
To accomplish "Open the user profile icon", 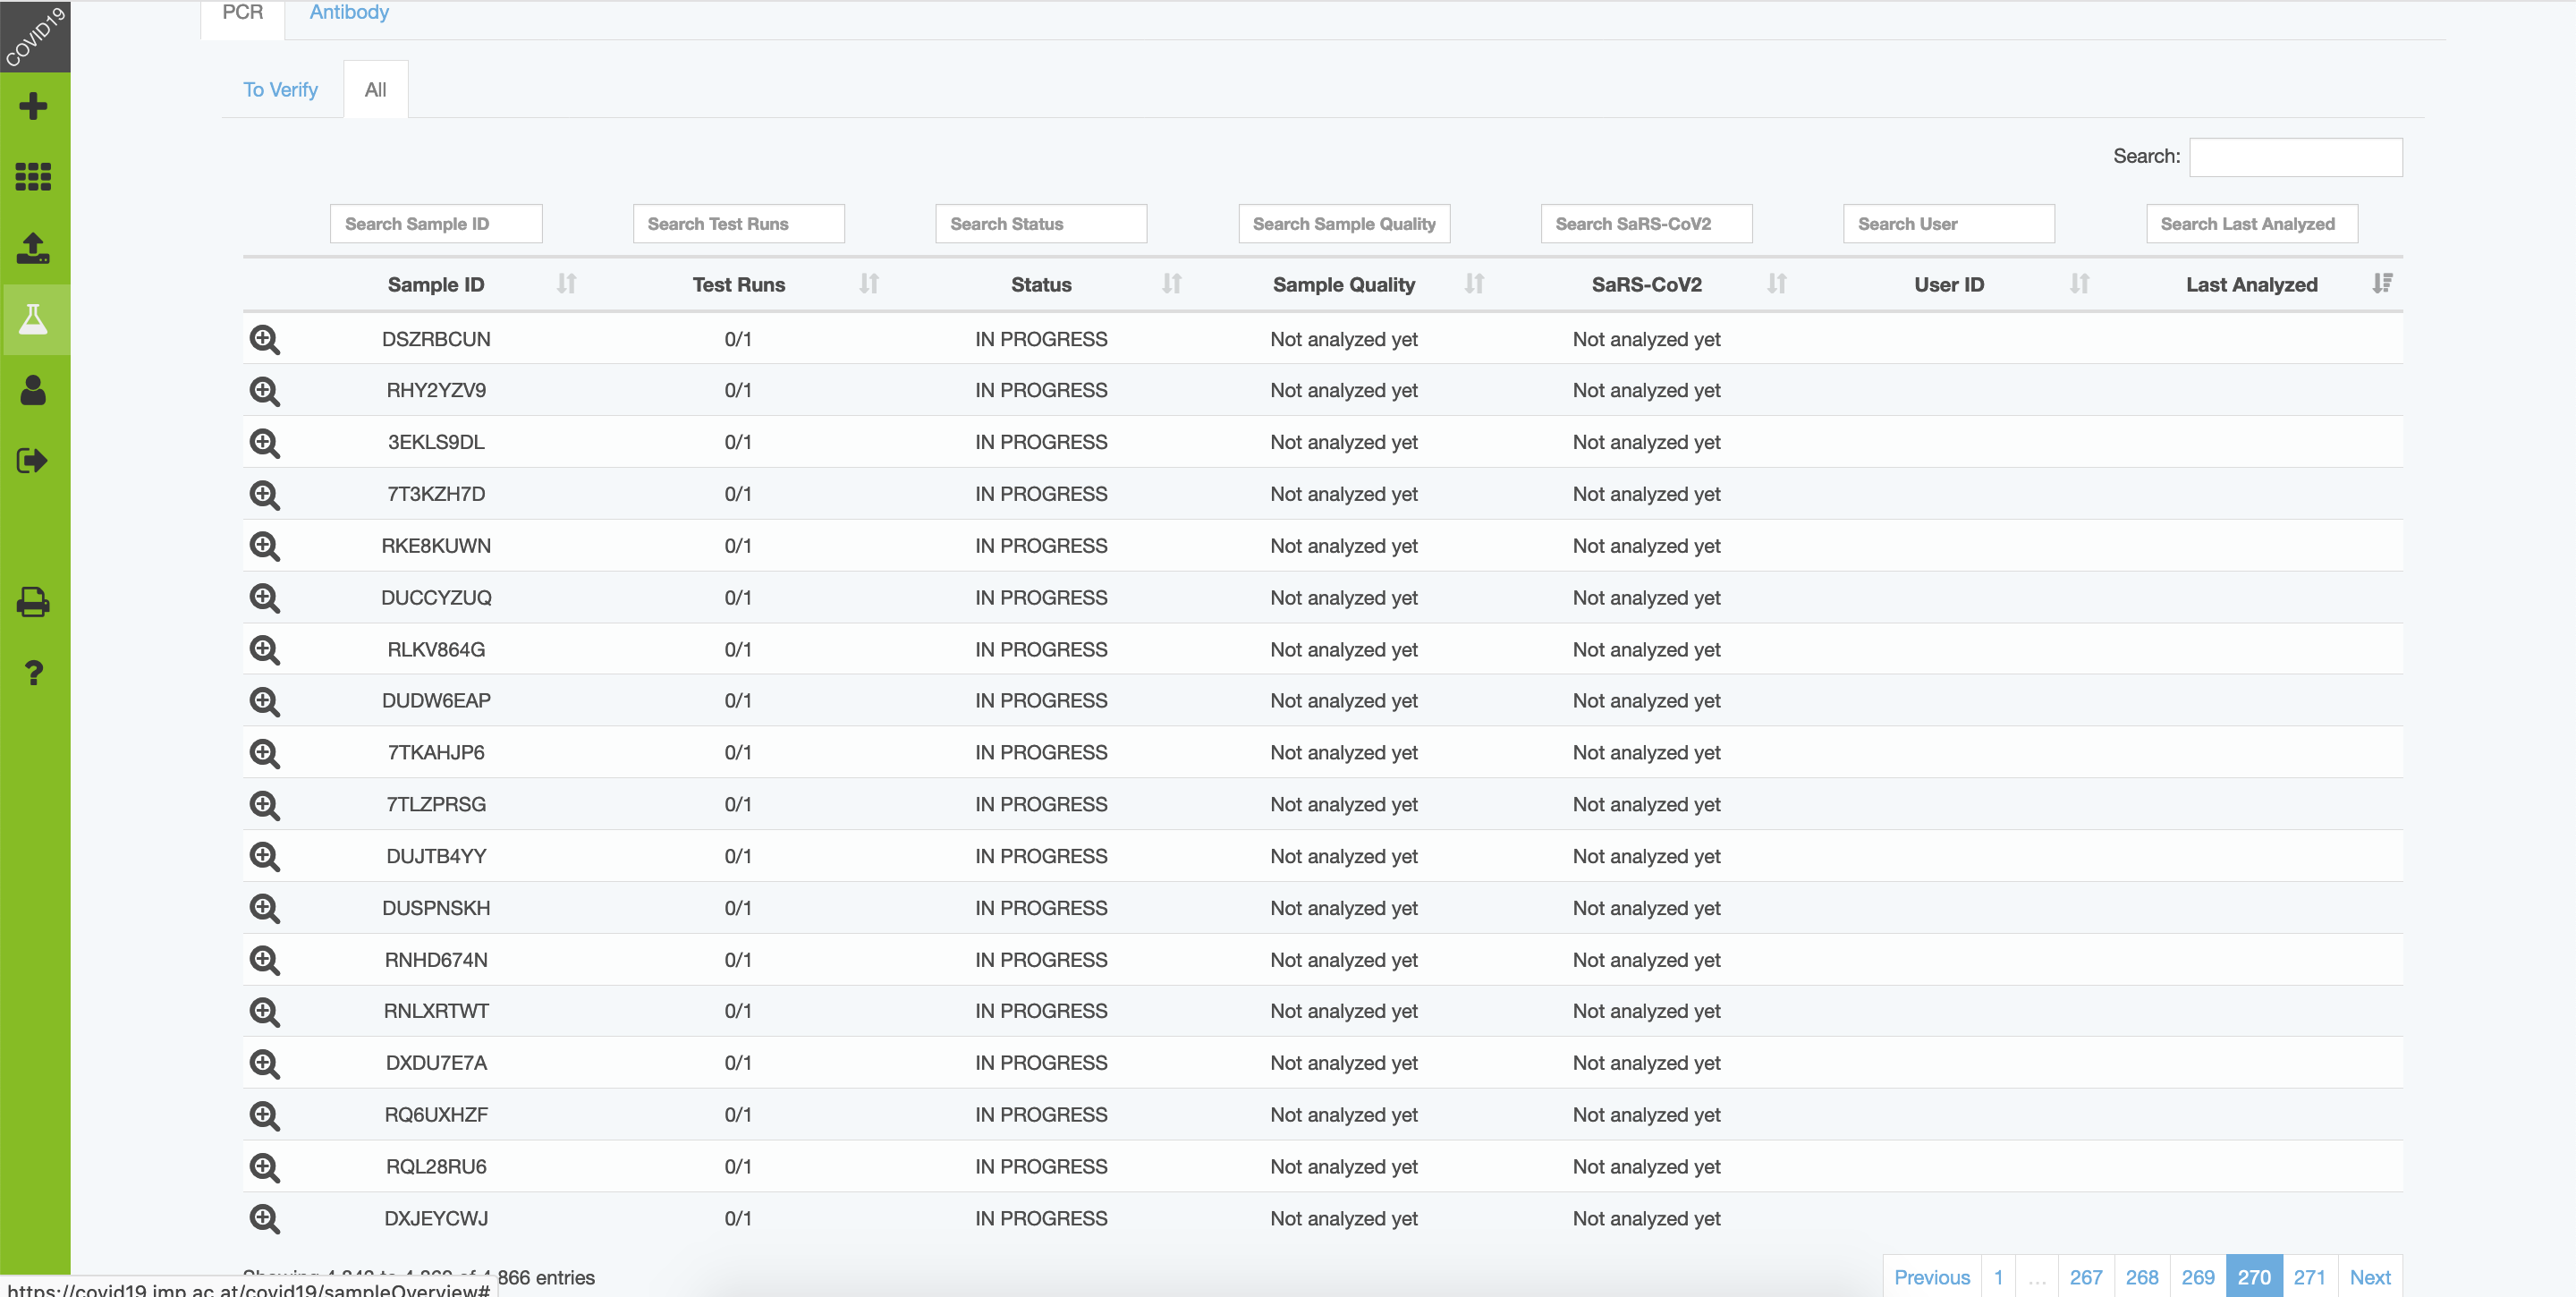I will pyautogui.click(x=34, y=390).
